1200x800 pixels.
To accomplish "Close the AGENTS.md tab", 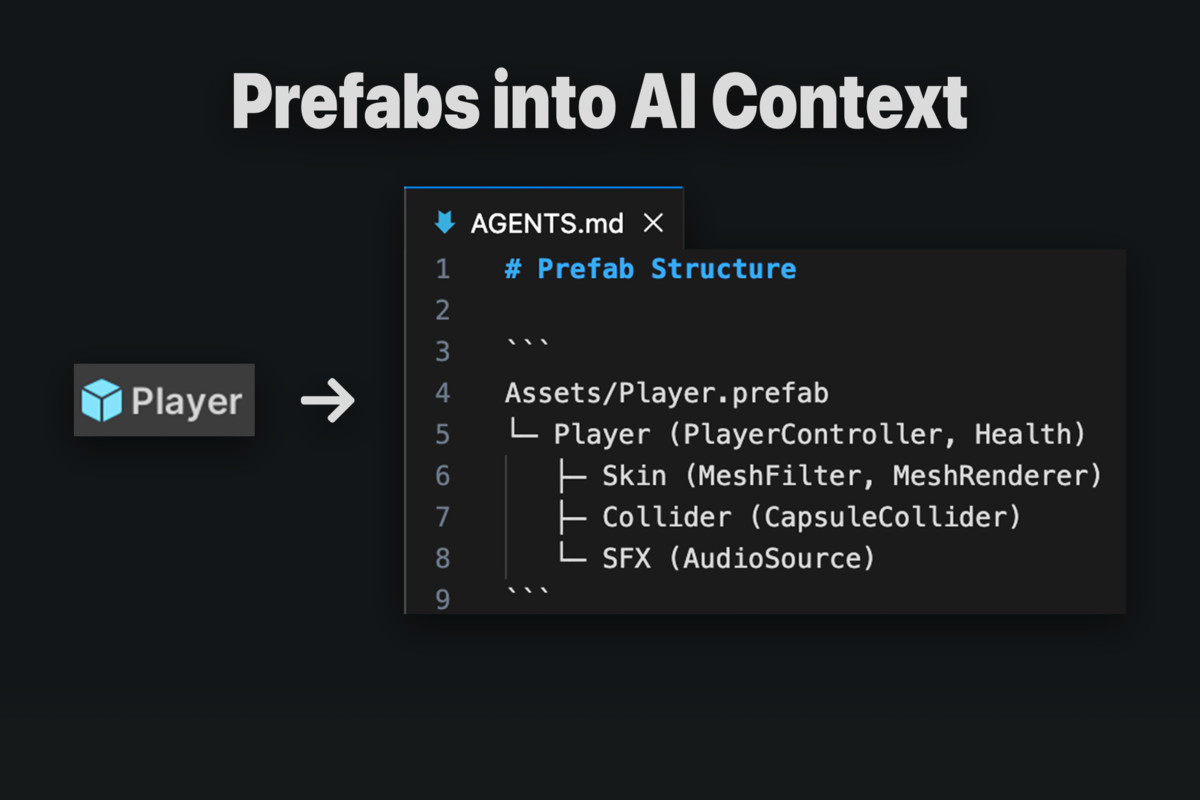I will pyautogui.click(x=653, y=223).
